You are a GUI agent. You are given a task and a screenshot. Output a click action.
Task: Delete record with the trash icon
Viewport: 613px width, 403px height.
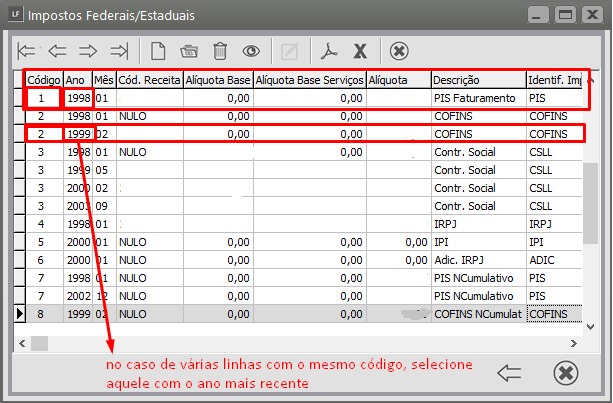[220, 51]
